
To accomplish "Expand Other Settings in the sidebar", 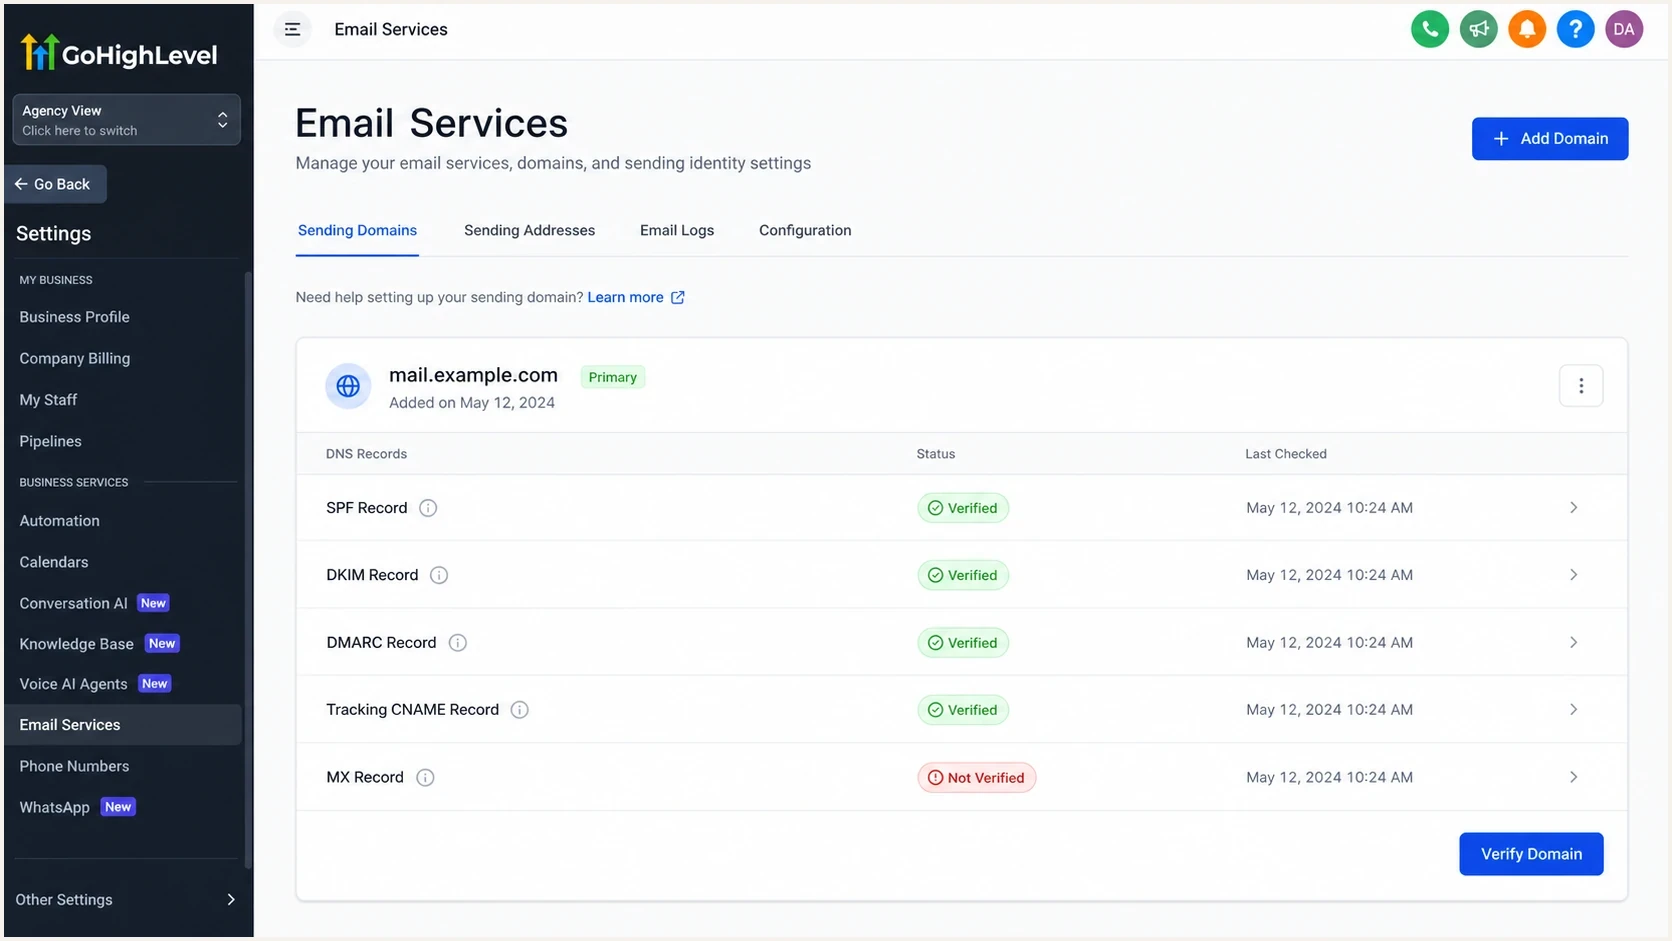I will pos(126,900).
